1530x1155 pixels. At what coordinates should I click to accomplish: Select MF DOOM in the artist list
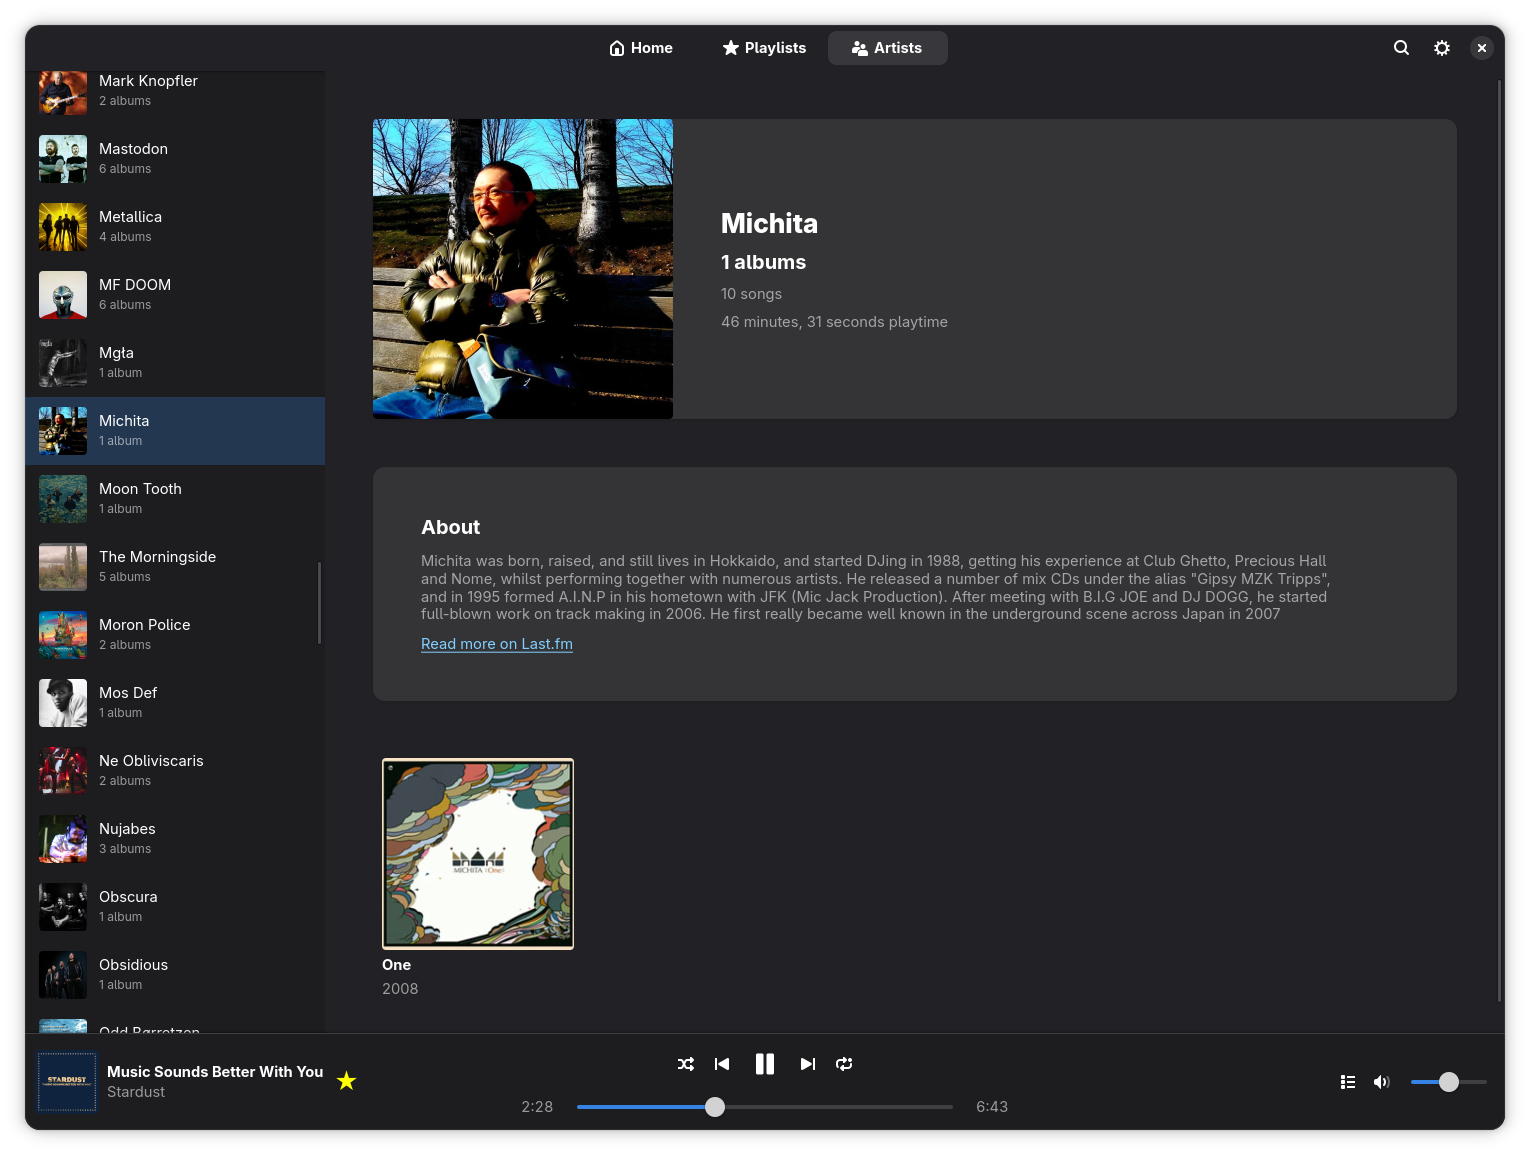coord(175,295)
